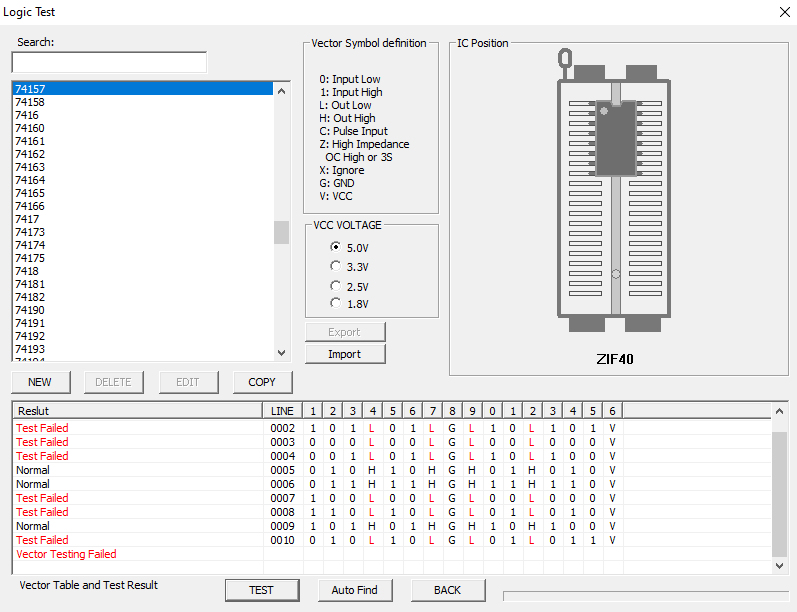Image resolution: width=797 pixels, height=612 pixels.
Task: Select 74161 in the IC list
Action: (x=143, y=141)
